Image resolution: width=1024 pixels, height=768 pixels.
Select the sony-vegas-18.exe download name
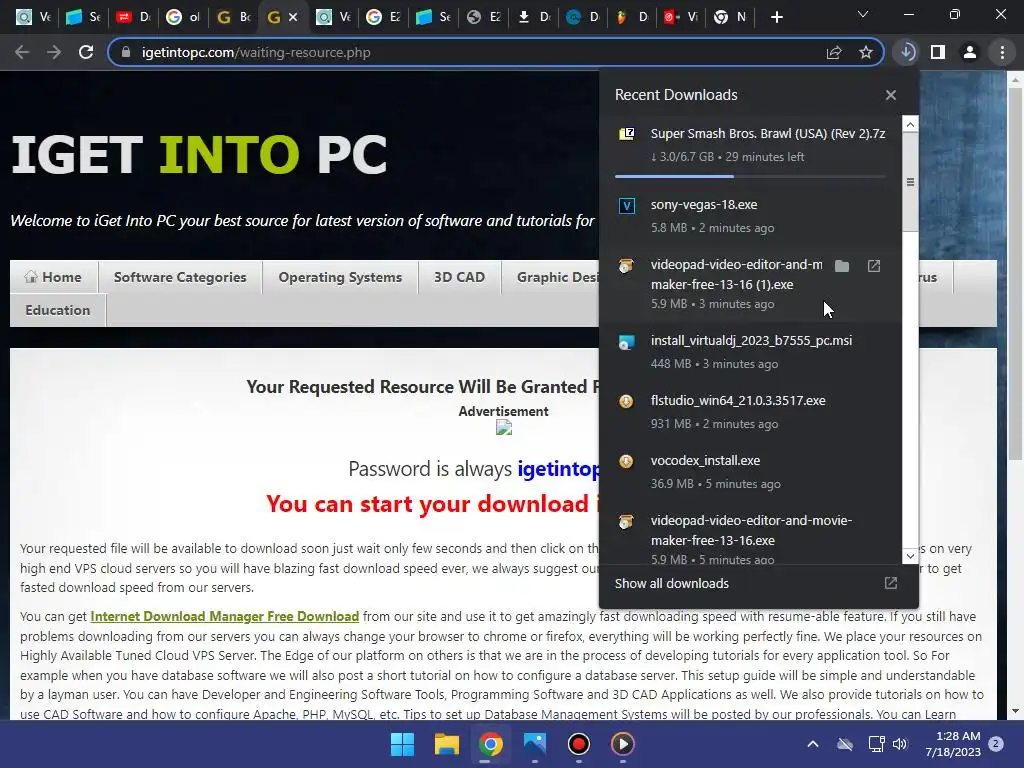[704, 204]
